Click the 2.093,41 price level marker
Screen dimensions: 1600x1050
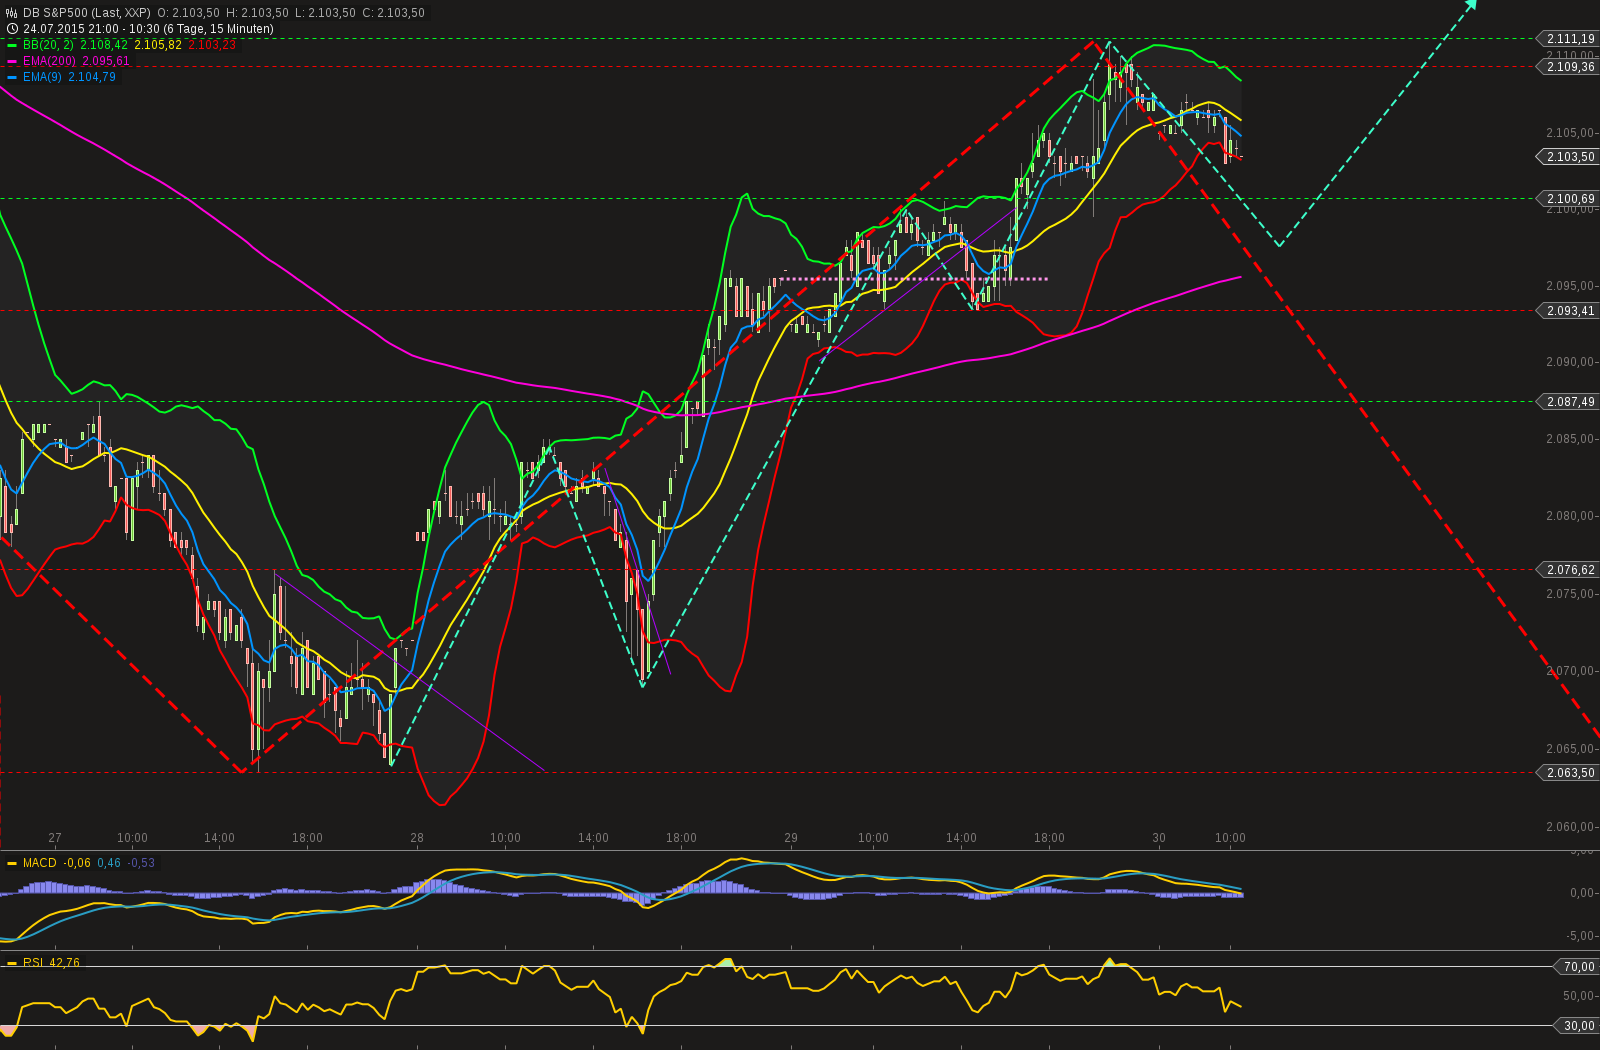click(1569, 311)
